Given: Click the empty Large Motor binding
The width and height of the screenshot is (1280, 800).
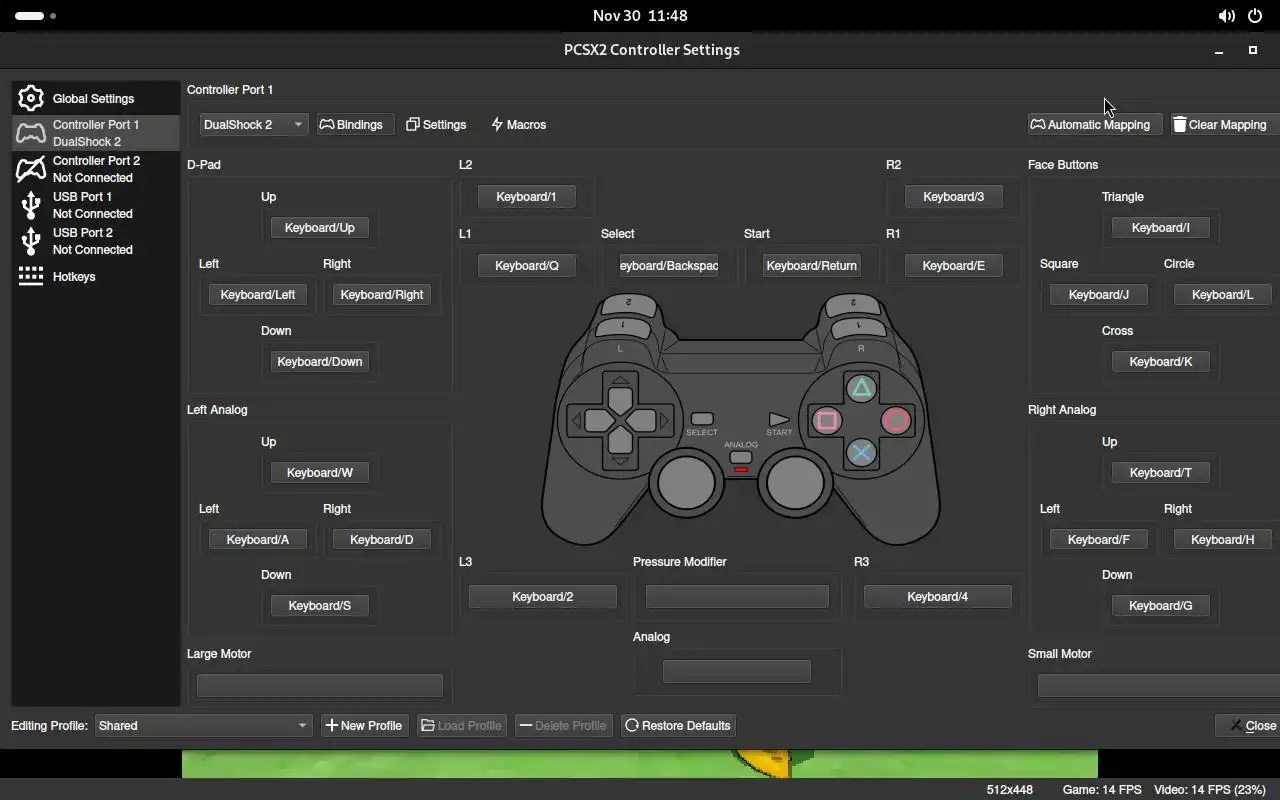Looking at the screenshot, I should (320, 686).
